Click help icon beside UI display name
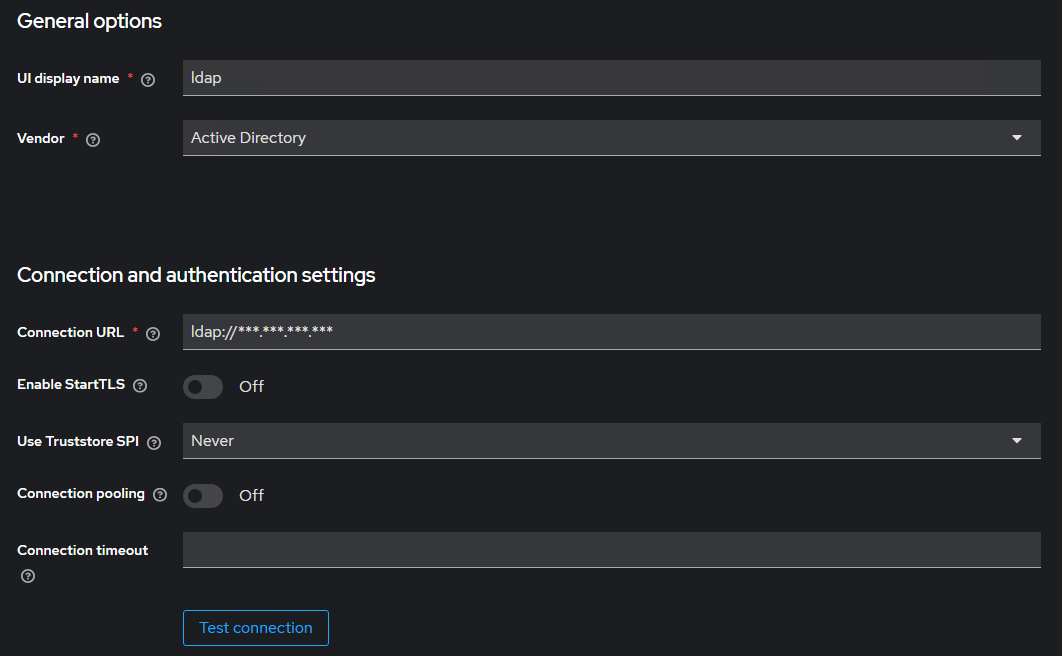The height and width of the screenshot is (656, 1062). click(148, 80)
